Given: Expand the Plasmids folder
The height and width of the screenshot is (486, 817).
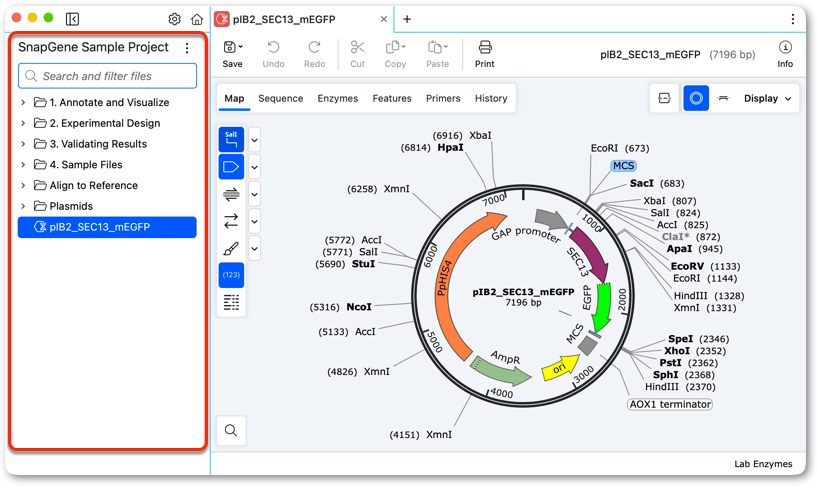Looking at the screenshot, I should (x=23, y=206).
